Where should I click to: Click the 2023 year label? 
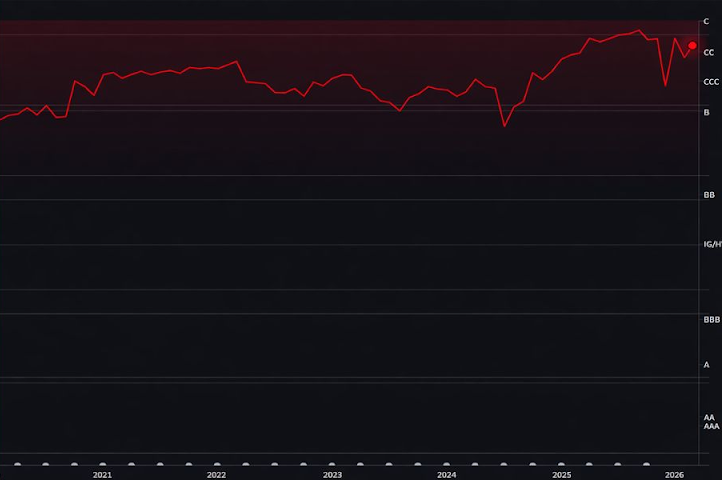[332, 474]
